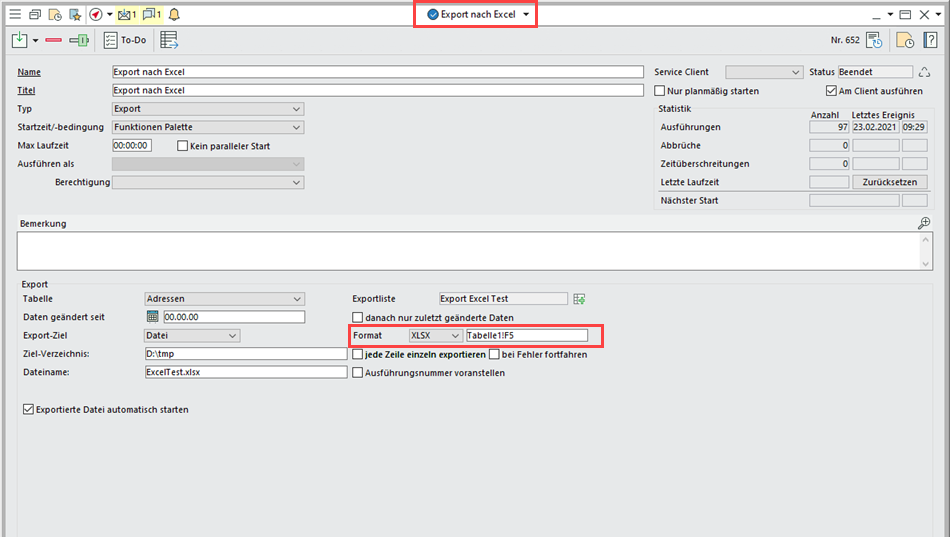This screenshot has width=950, height=537.
Task: Click the help question mark icon
Action: point(929,40)
